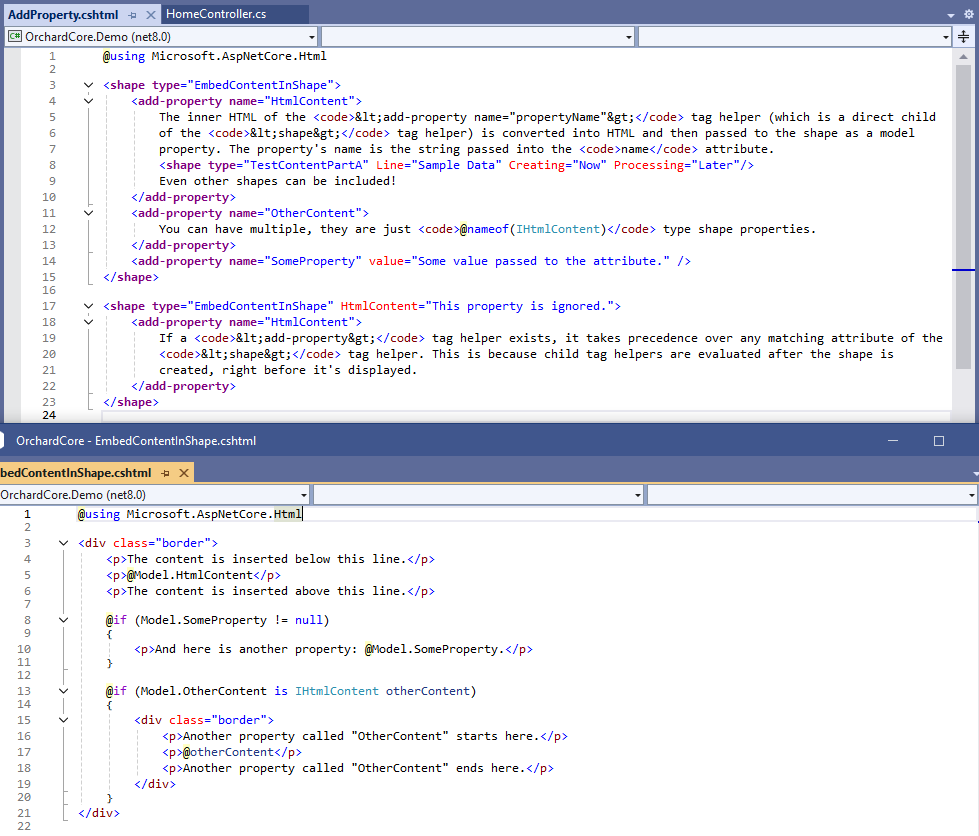979x836 pixels.
Task: Click class="border" on line 15
Action: tap(218, 720)
